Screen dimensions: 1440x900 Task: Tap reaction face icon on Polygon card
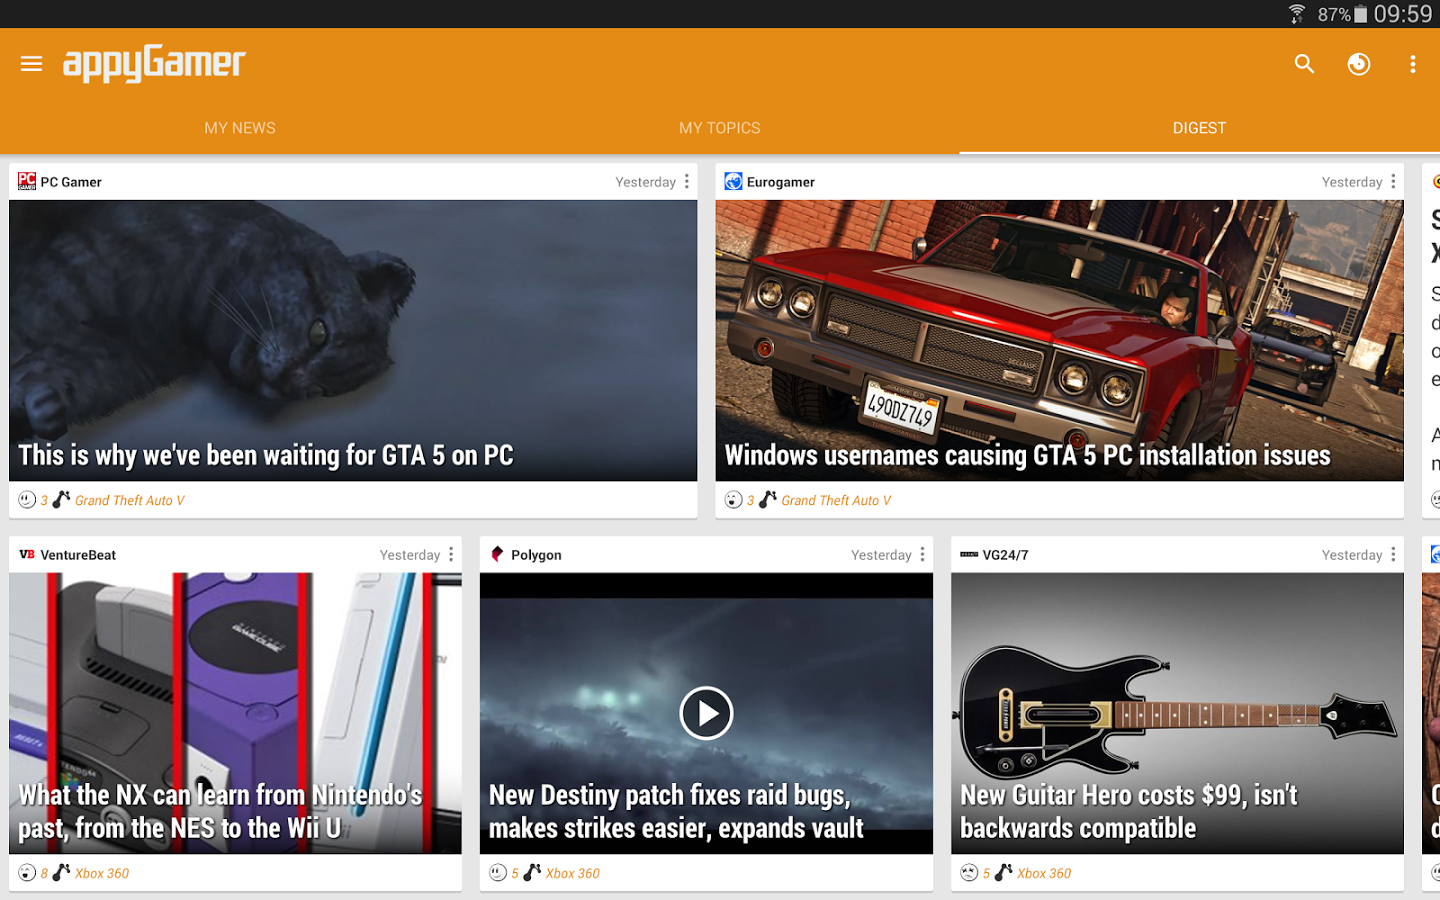[x=498, y=872]
